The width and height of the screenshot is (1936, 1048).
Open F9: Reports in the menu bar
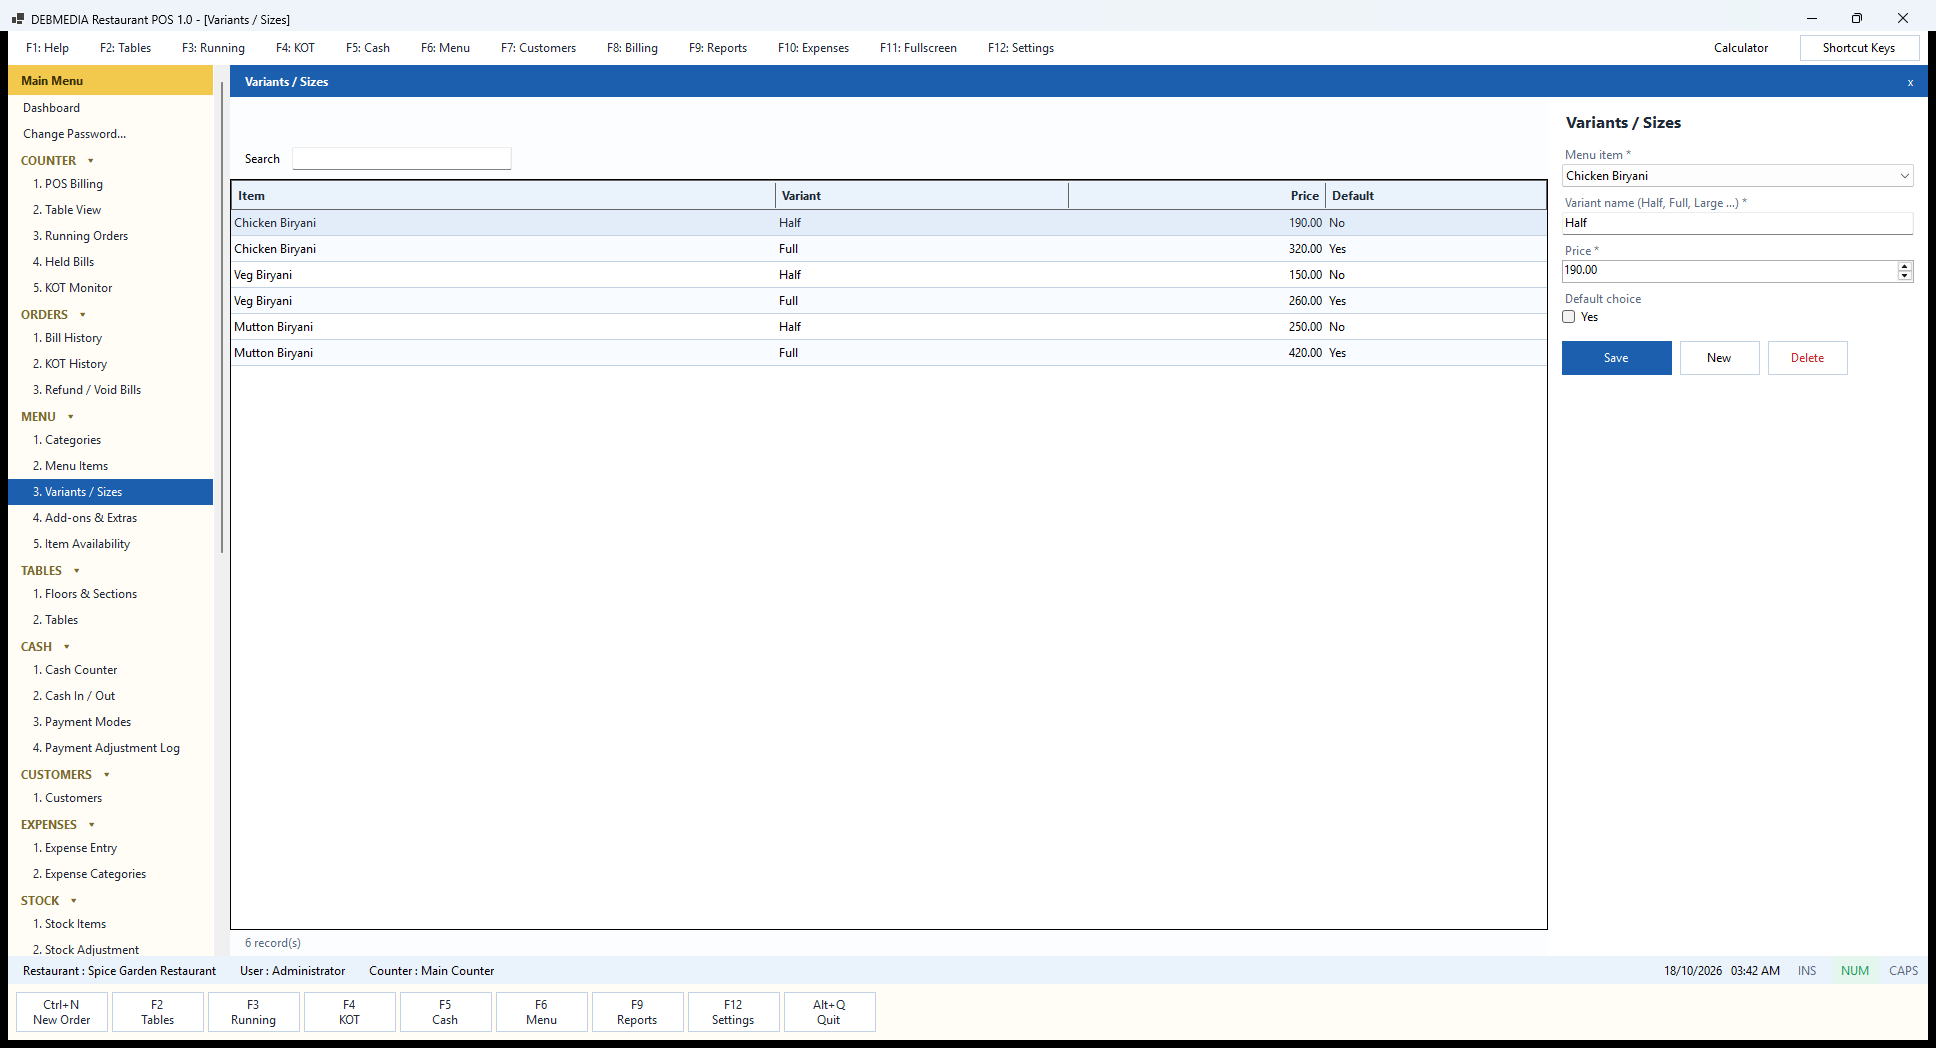[718, 48]
